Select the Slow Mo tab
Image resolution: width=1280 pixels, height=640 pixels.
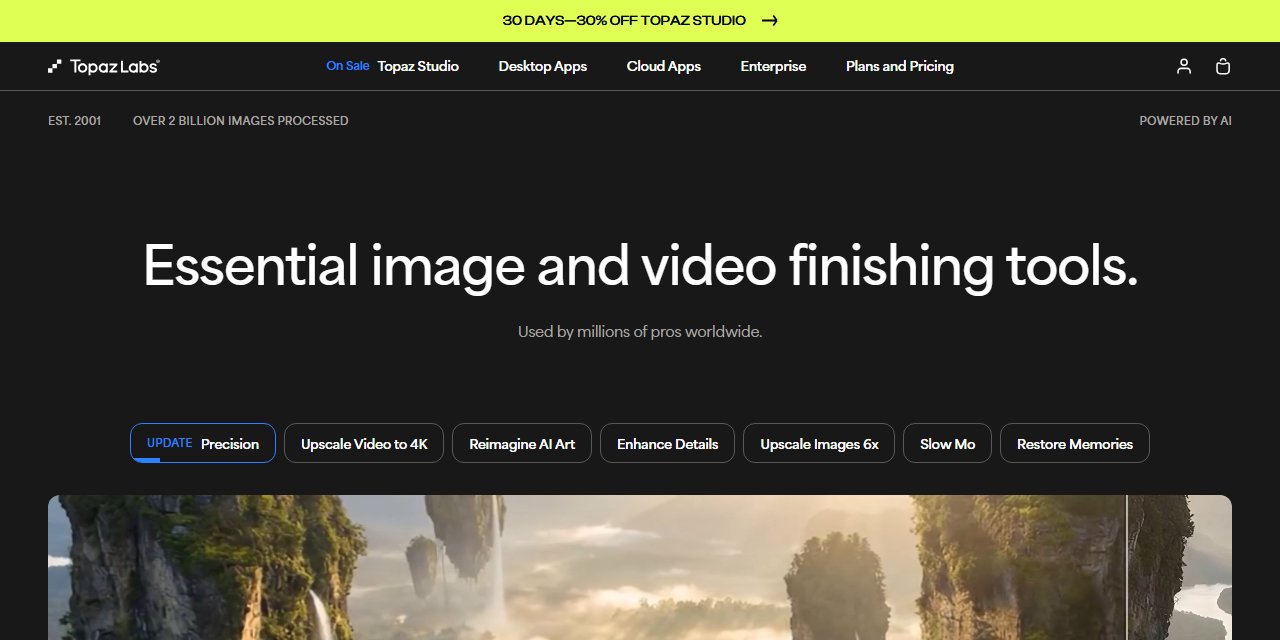(x=947, y=443)
